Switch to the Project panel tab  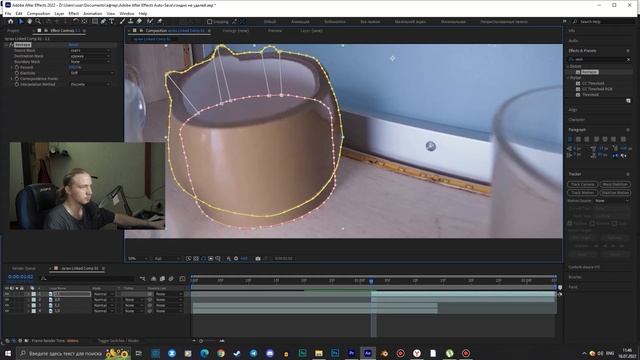pos(13,31)
